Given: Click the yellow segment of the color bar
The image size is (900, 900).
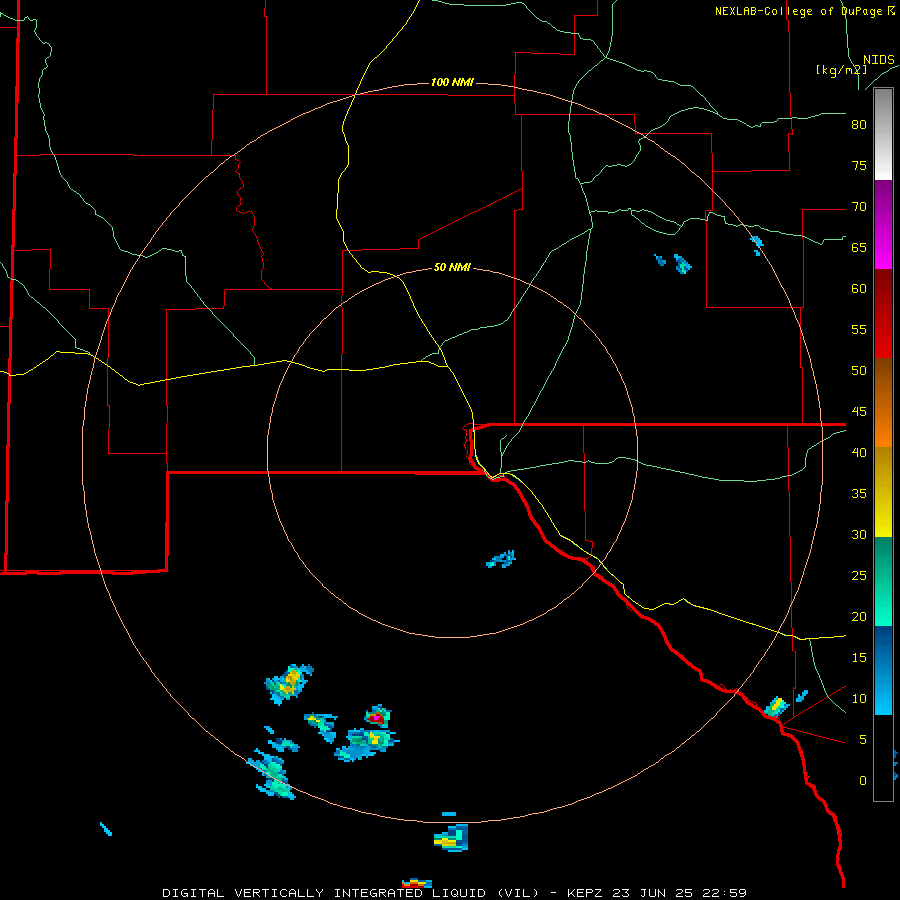Looking at the screenshot, I should 883,492.
